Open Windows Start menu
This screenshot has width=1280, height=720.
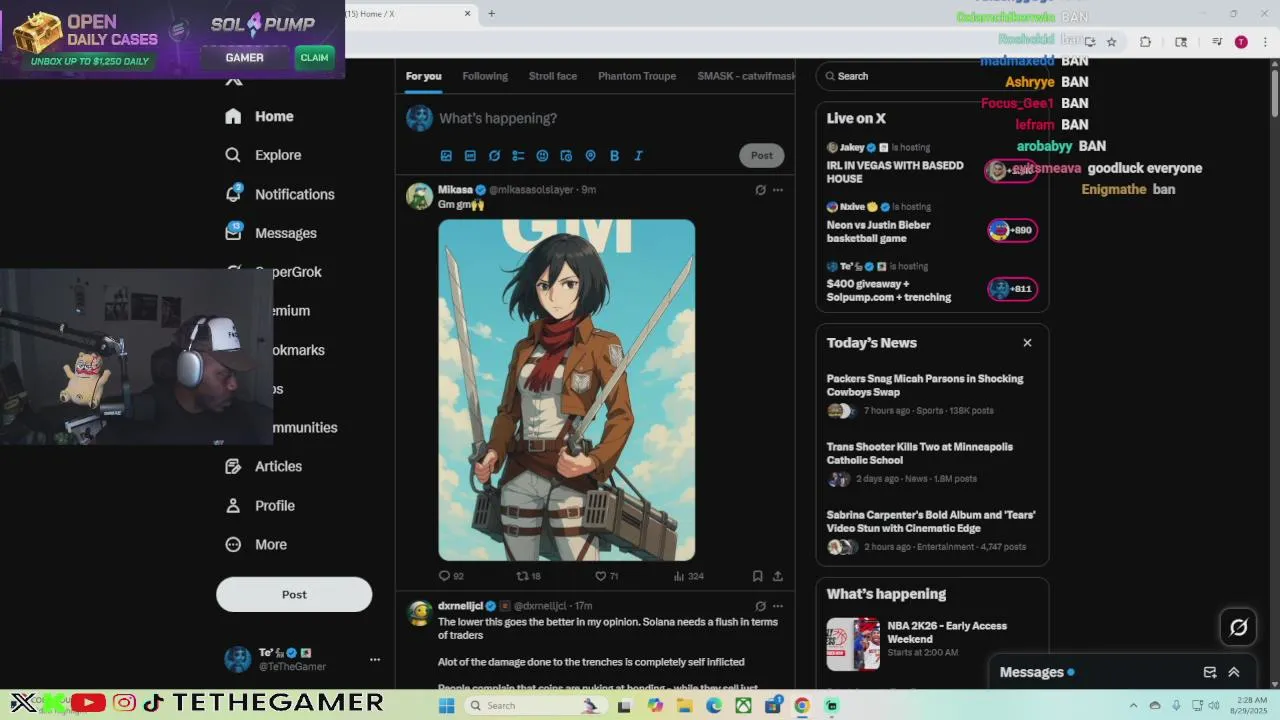tap(447, 705)
